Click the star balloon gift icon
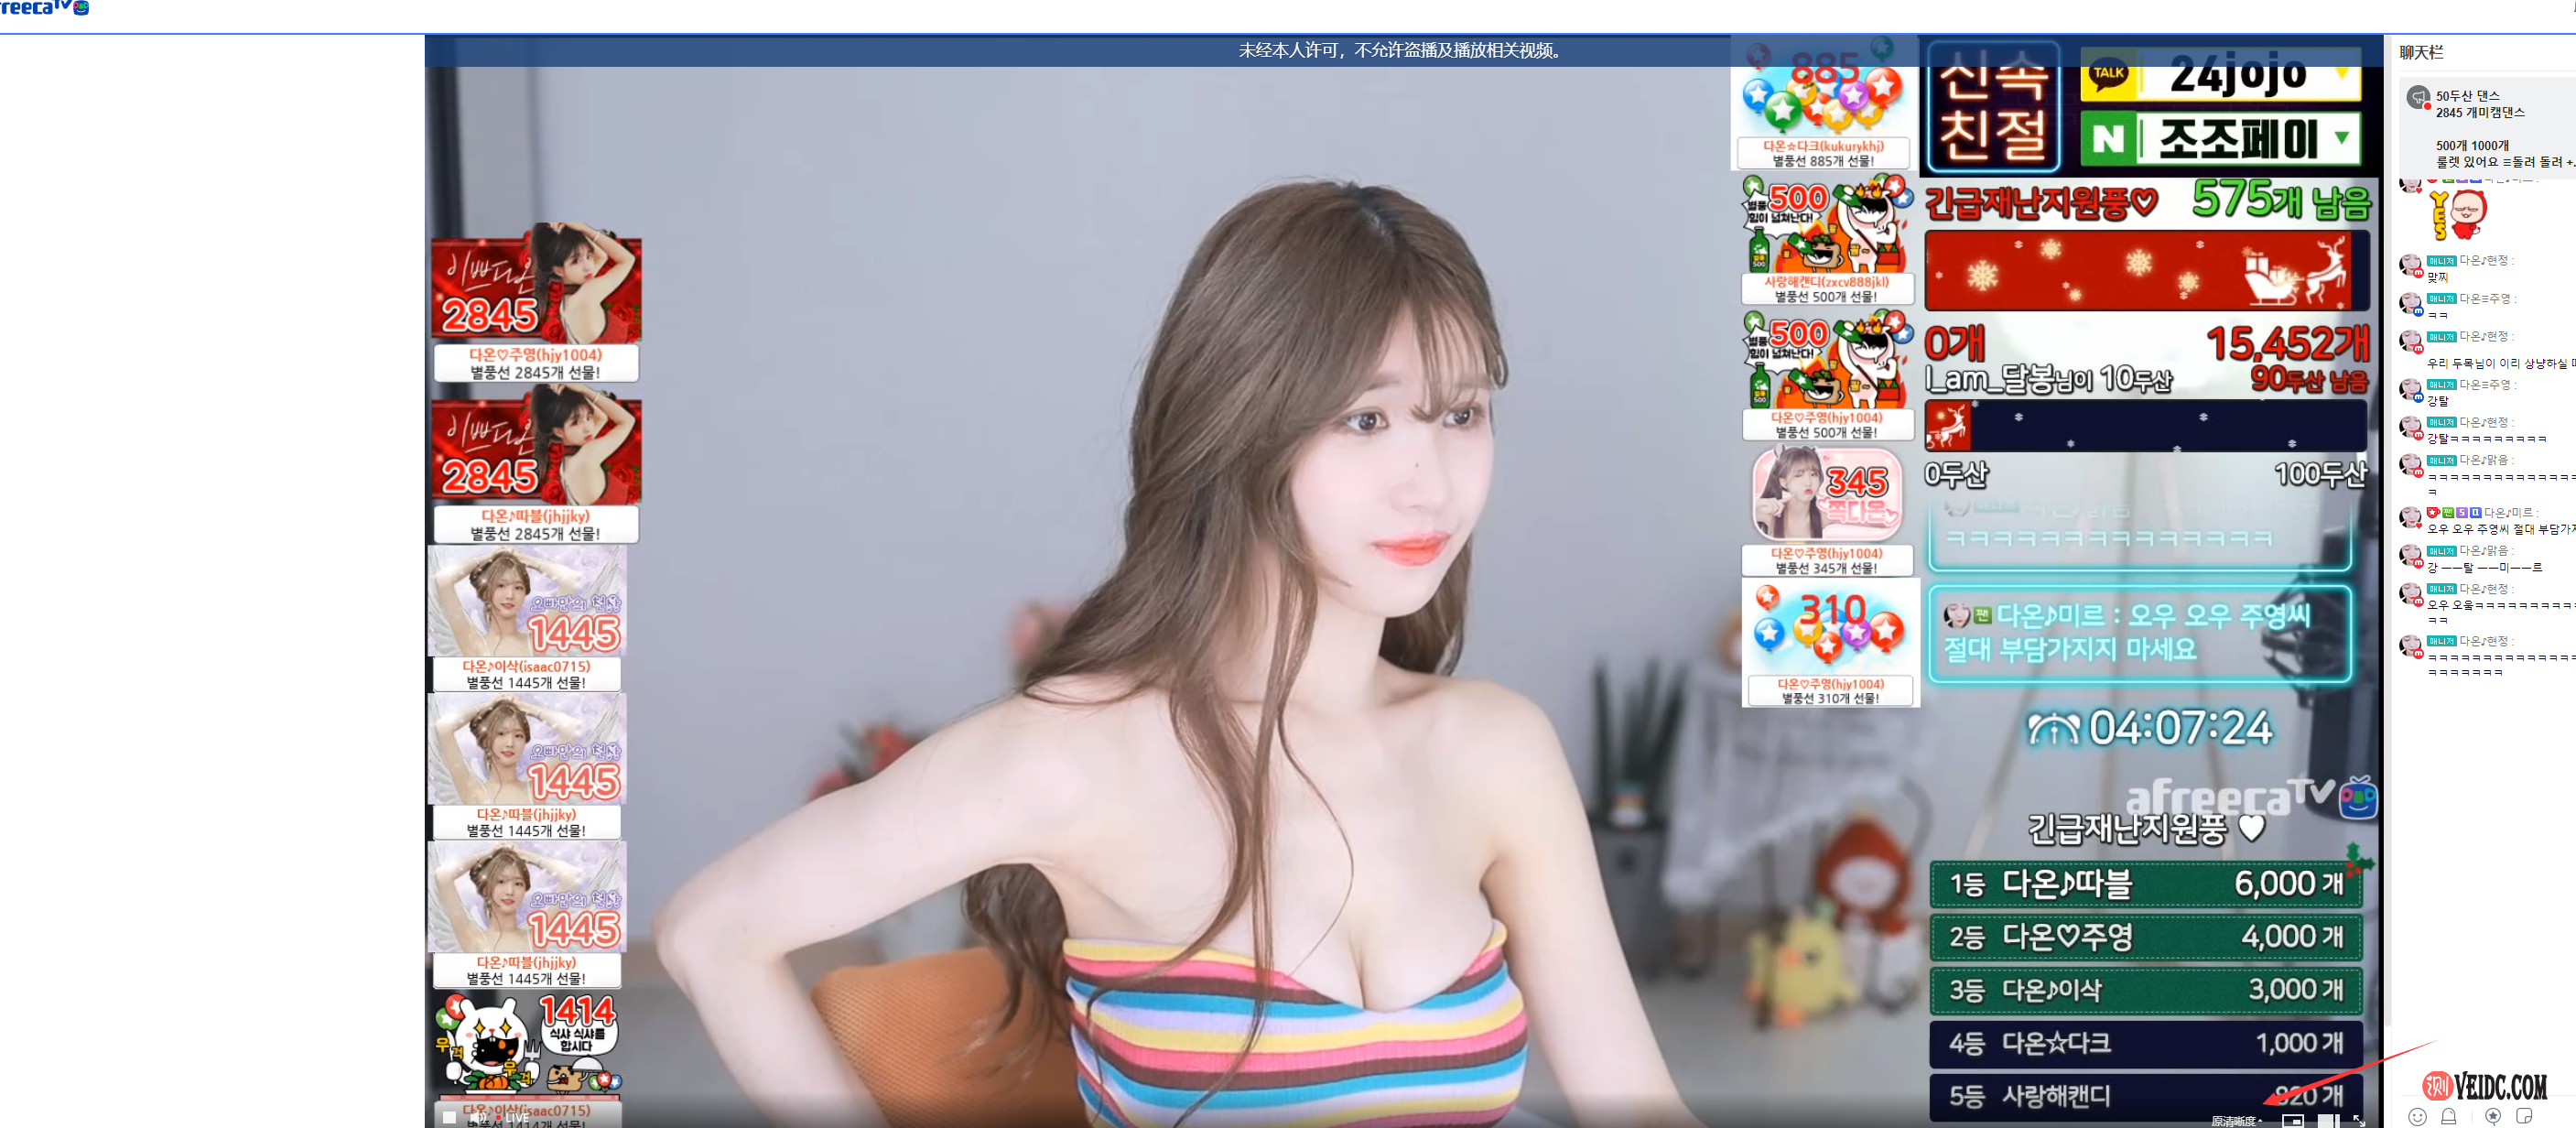Viewport: 2576px width, 1128px height. tap(2493, 1116)
